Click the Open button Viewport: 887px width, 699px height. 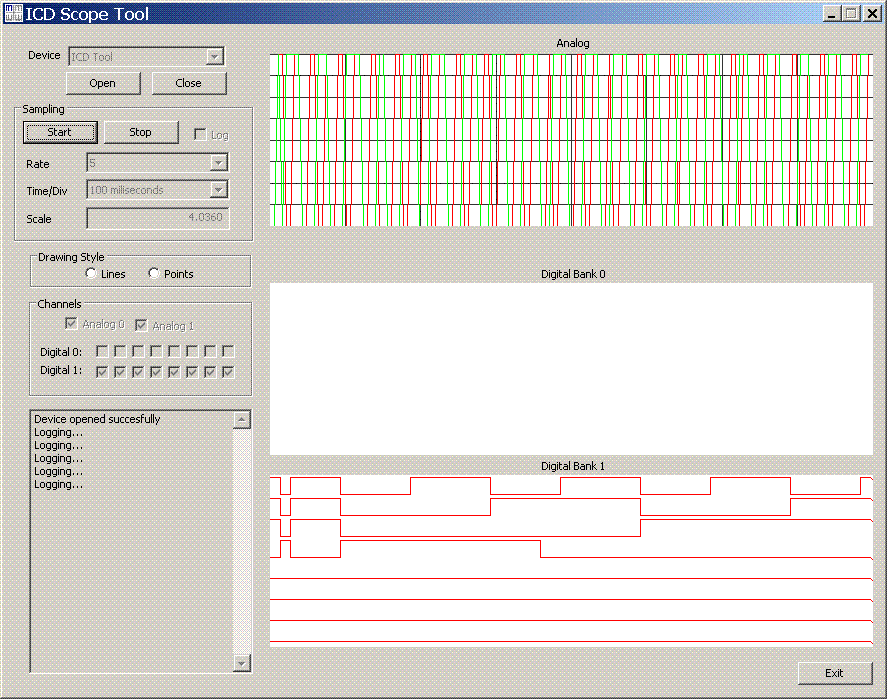103,83
